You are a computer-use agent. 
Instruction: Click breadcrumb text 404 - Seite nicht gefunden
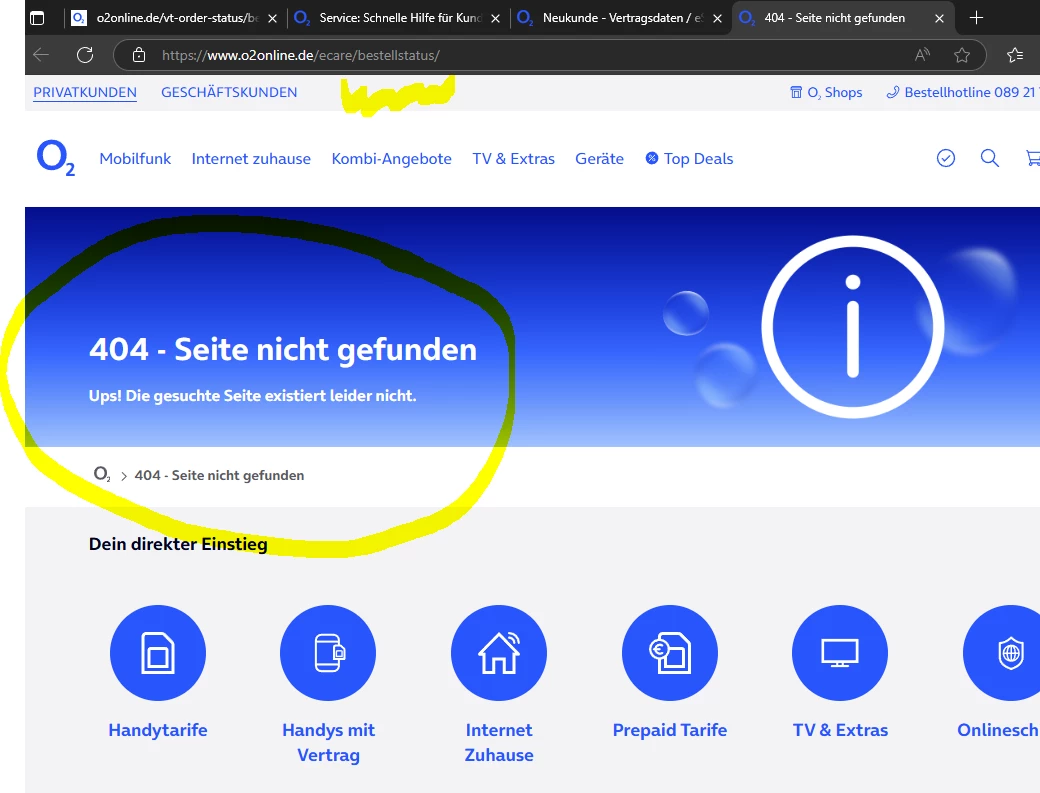click(x=220, y=475)
